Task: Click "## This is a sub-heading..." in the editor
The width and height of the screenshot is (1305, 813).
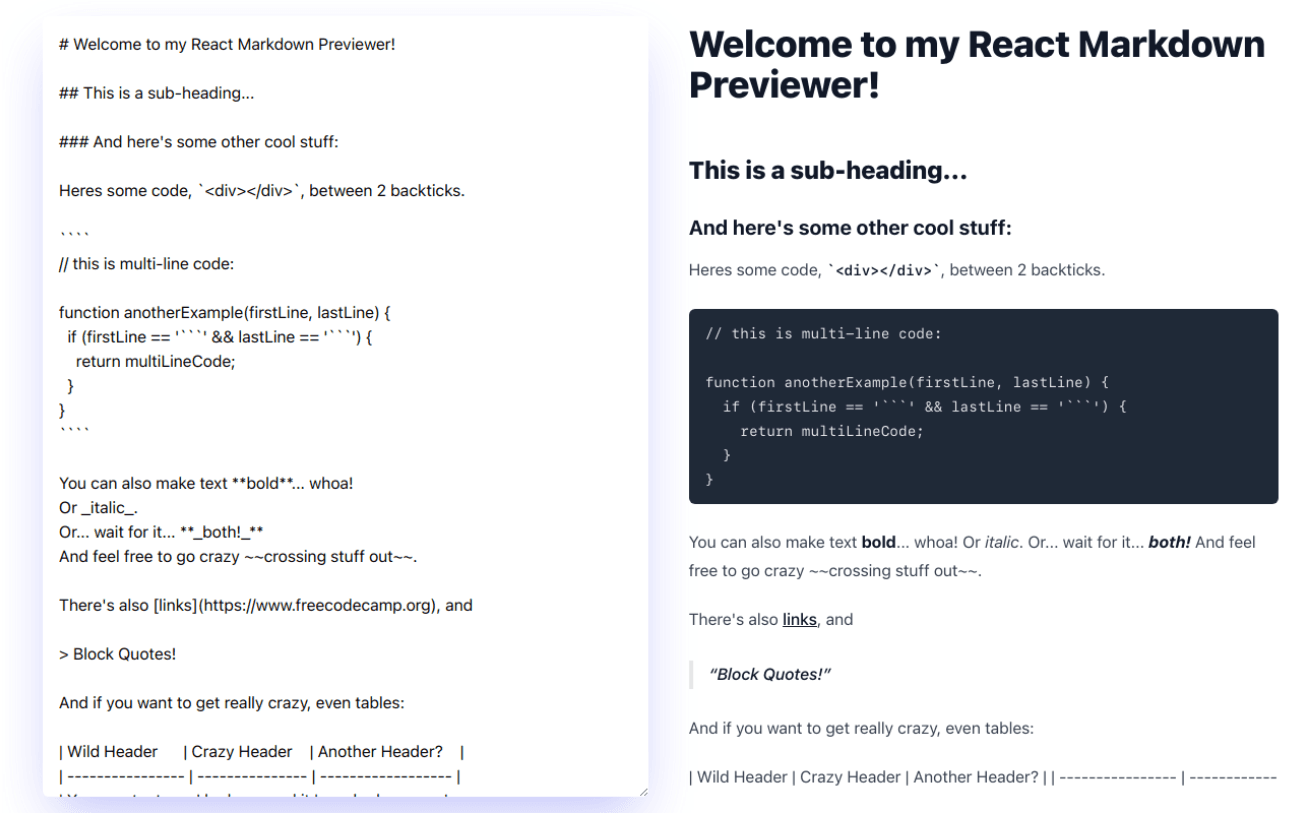Action: click(156, 93)
